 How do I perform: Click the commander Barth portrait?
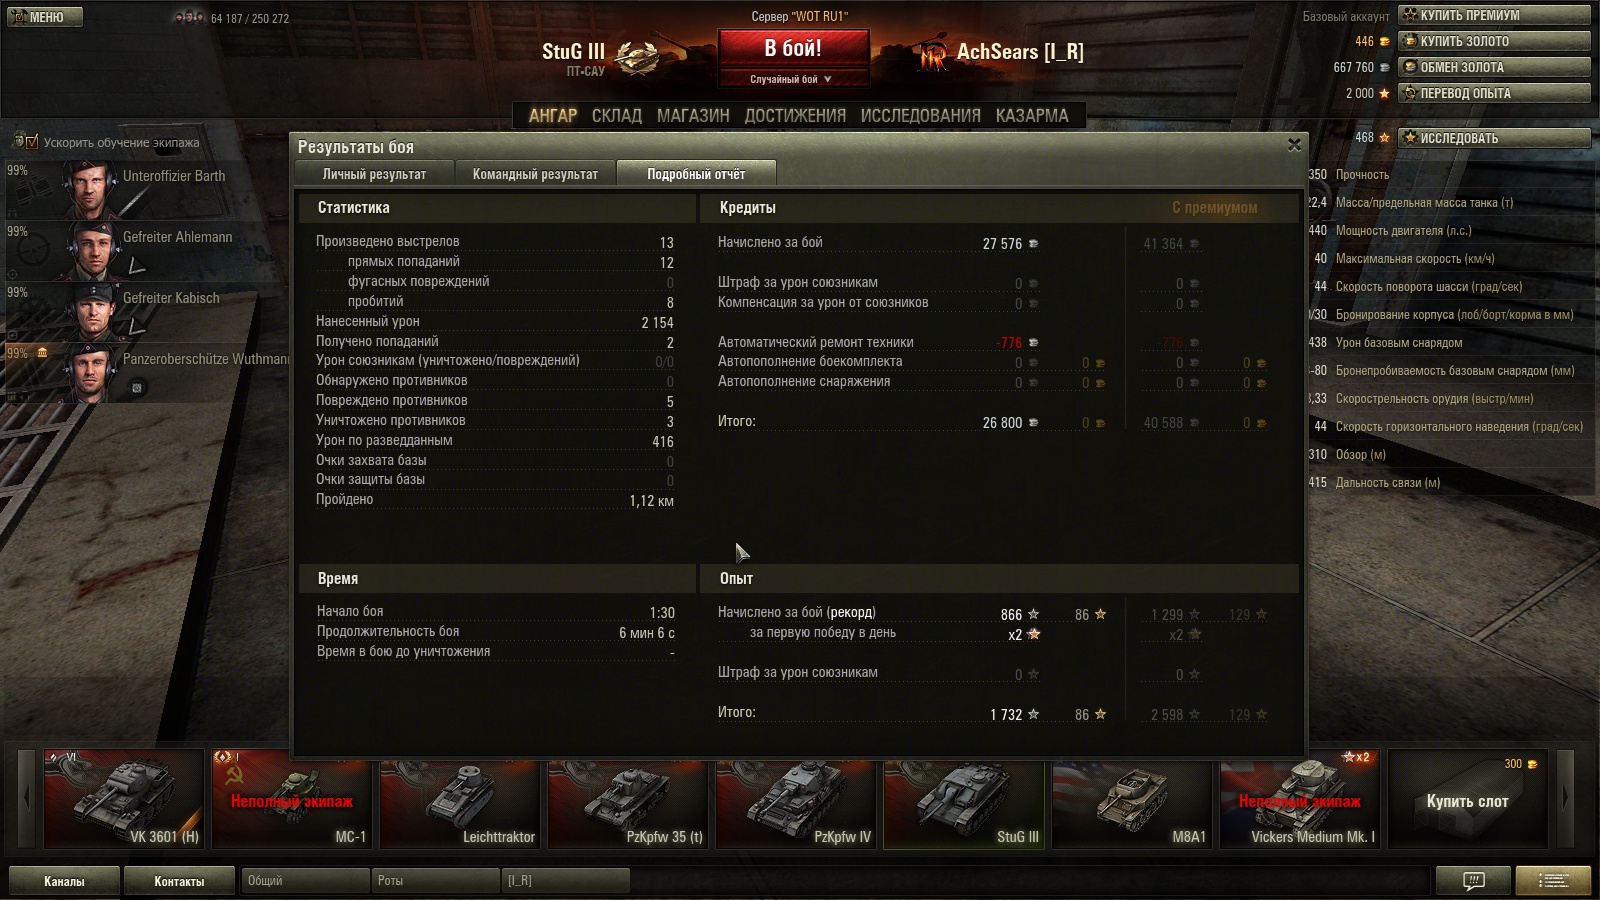92,189
